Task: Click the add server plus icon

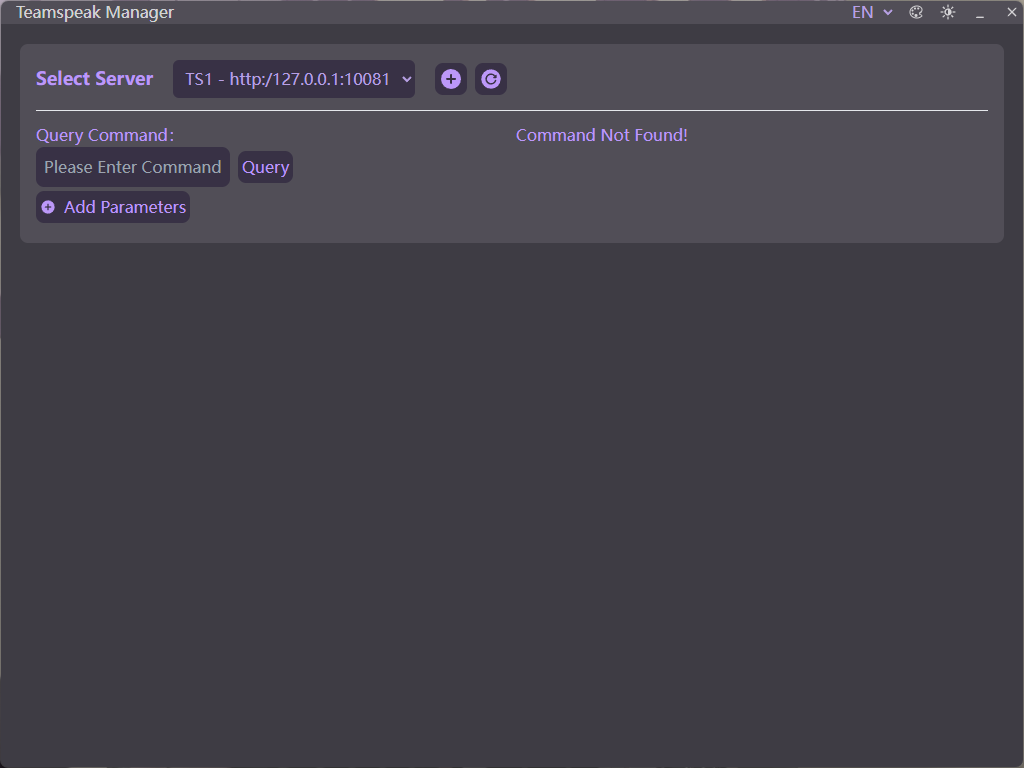Action: click(451, 79)
